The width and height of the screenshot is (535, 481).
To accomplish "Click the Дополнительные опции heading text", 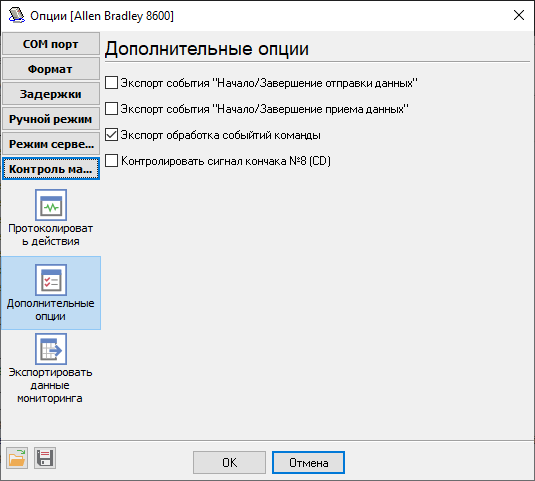I will (207, 48).
